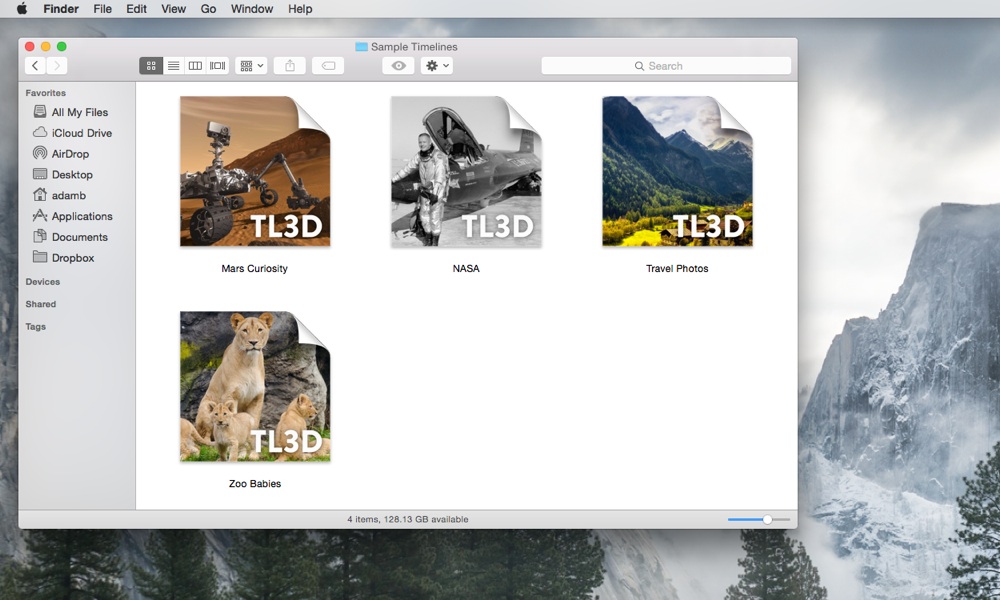1000x600 pixels.
Task: Click the AirDrop radar icon
Action: coord(40,153)
